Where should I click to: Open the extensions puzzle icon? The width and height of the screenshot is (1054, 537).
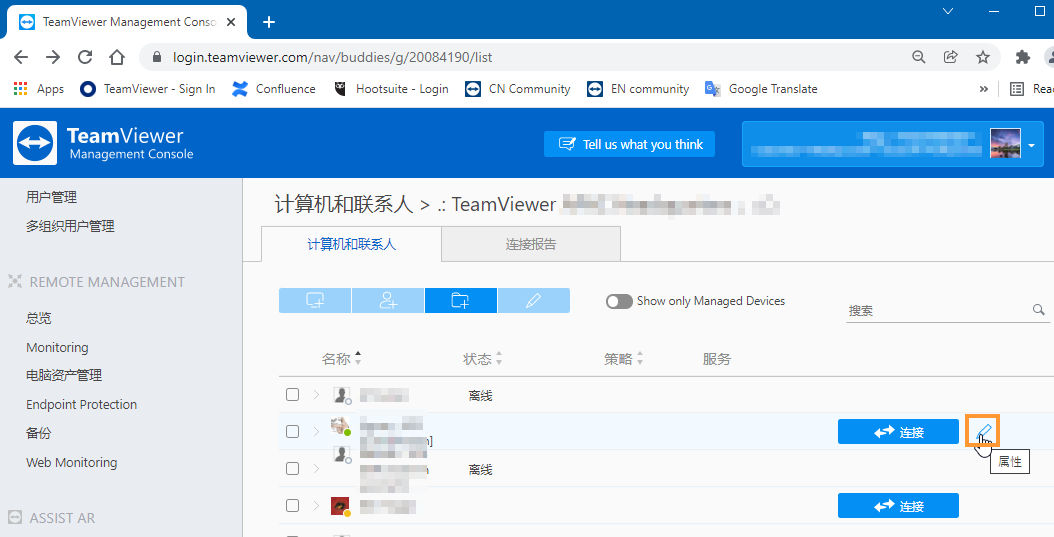[x=1022, y=57]
